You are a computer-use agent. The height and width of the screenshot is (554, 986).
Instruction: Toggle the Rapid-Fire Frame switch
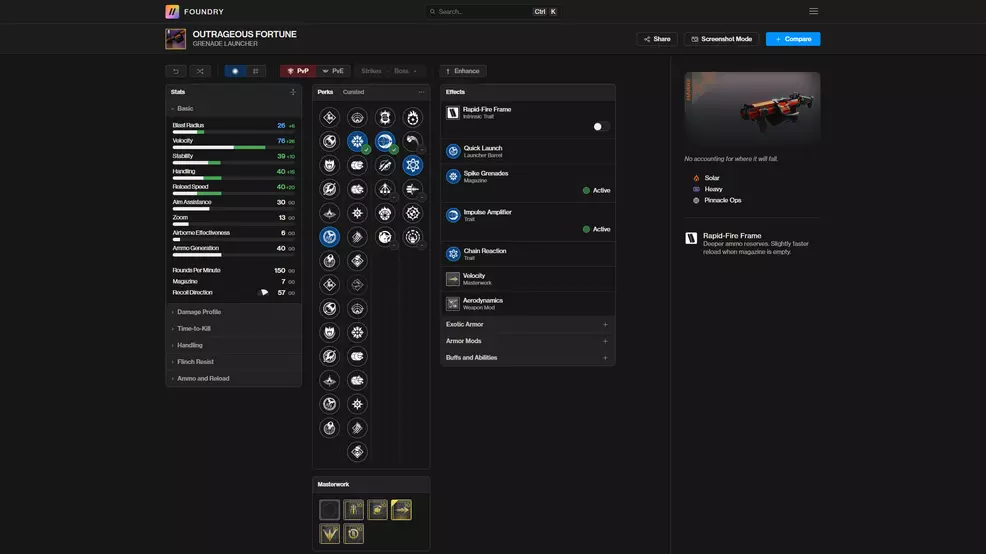[601, 126]
